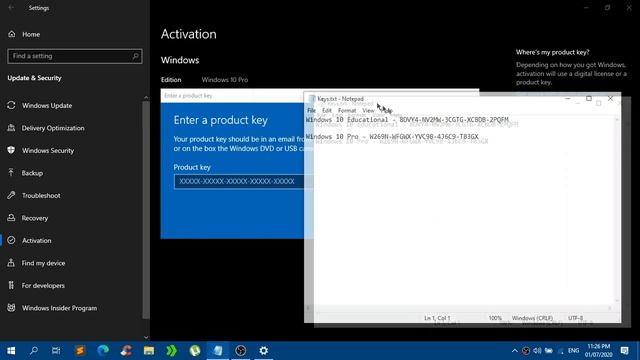Click the Windows Update refresh icon

(11, 105)
